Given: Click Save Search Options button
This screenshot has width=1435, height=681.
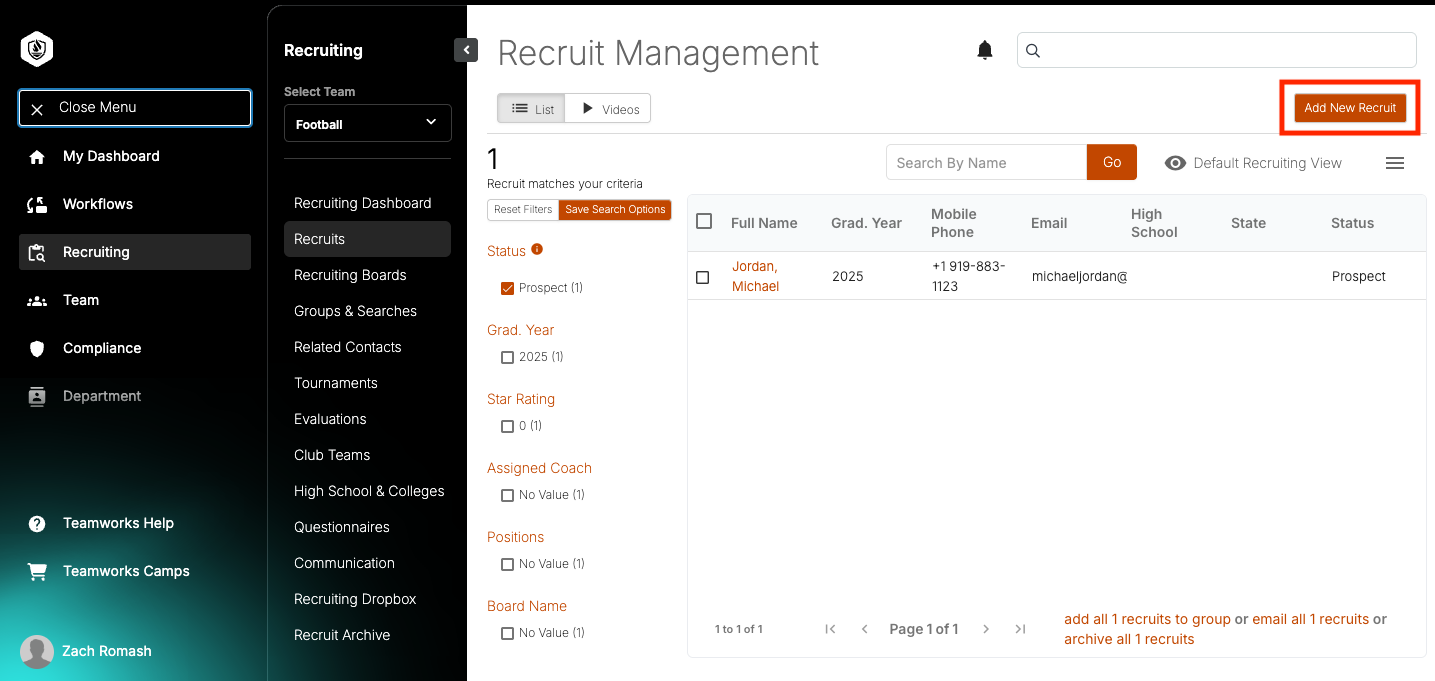Looking at the screenshot, I should click(615, 210).
